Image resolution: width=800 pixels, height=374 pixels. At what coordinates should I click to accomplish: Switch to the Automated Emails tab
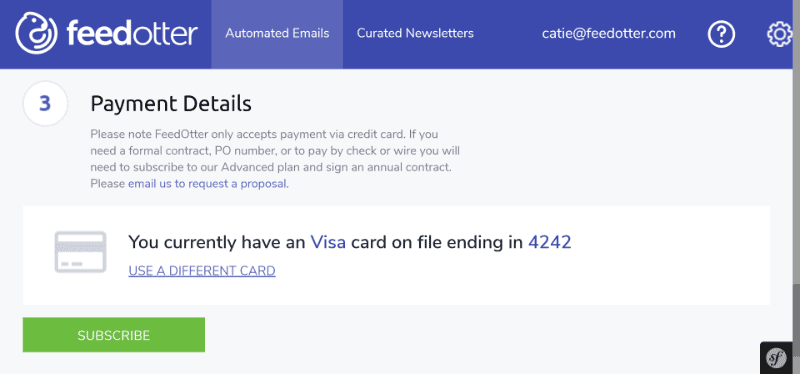[277, 34]
